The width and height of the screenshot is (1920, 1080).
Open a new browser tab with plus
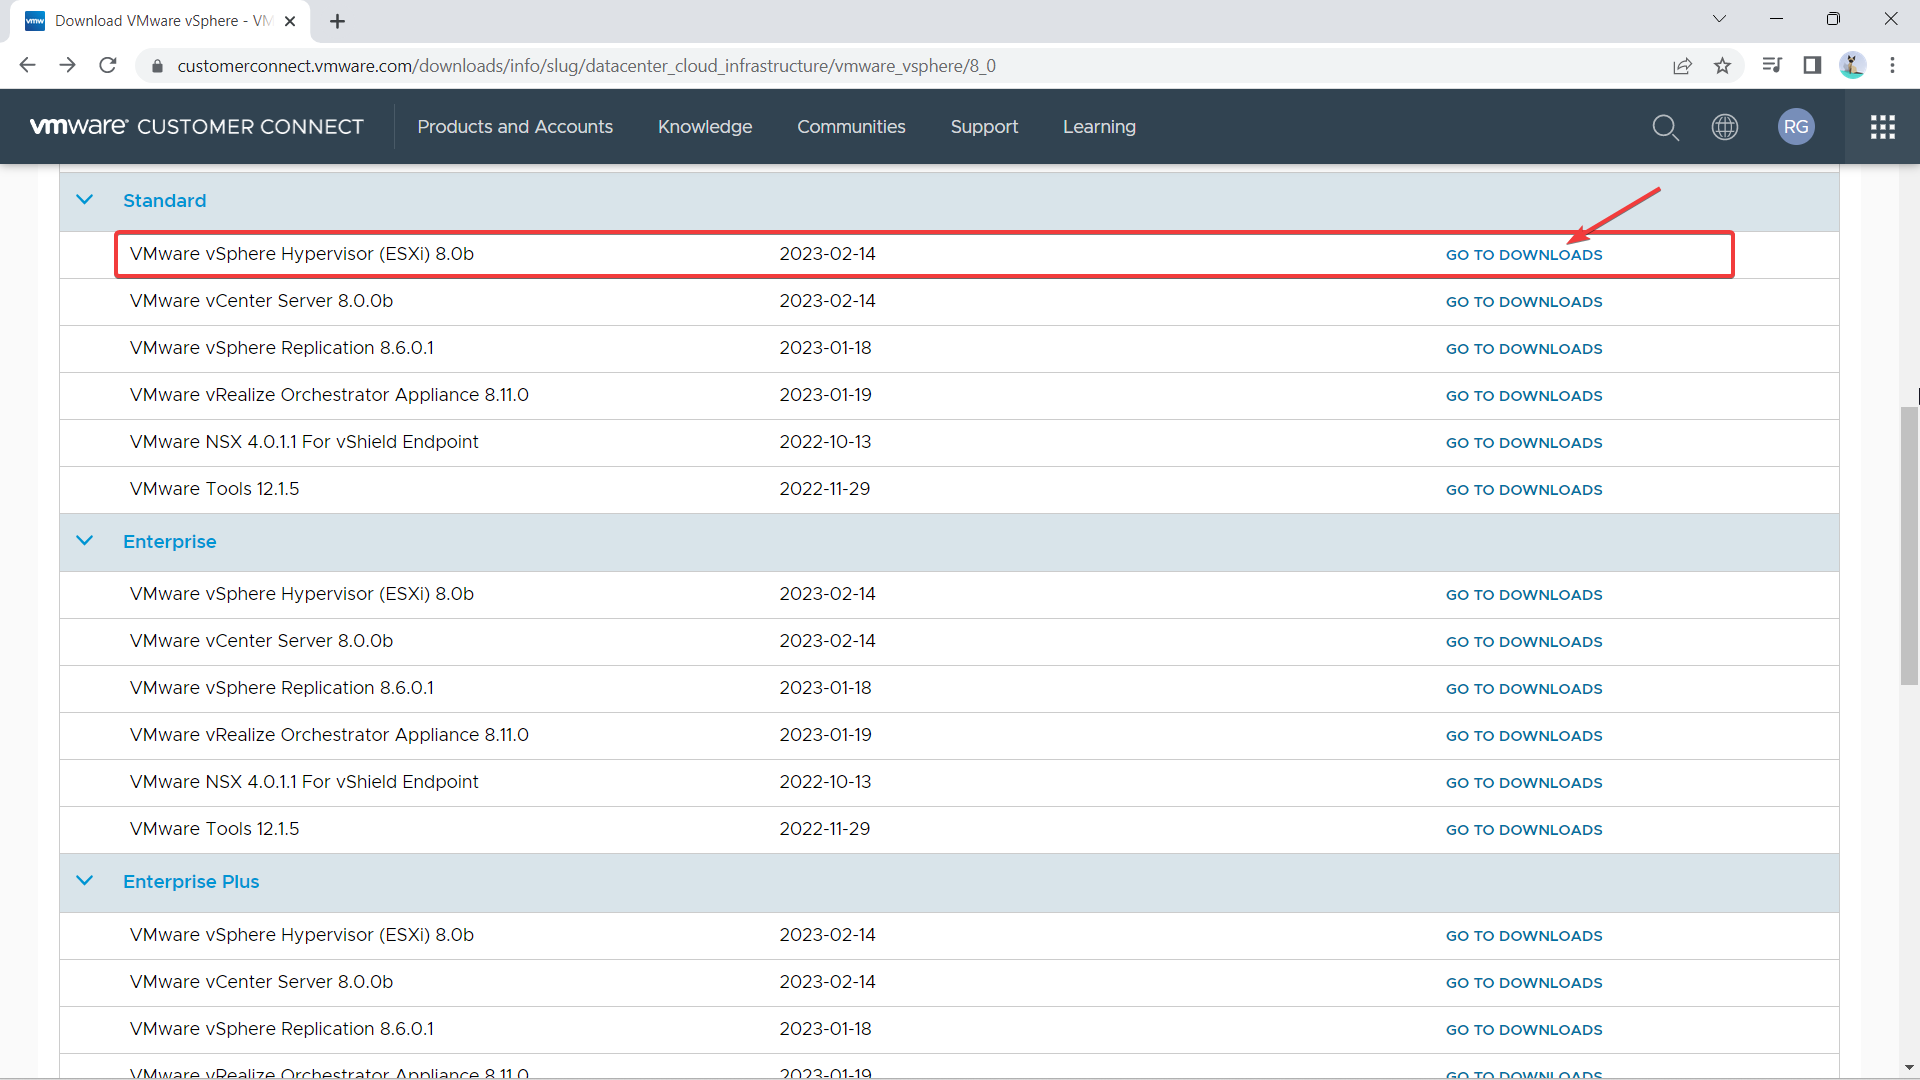pos(337,21)
